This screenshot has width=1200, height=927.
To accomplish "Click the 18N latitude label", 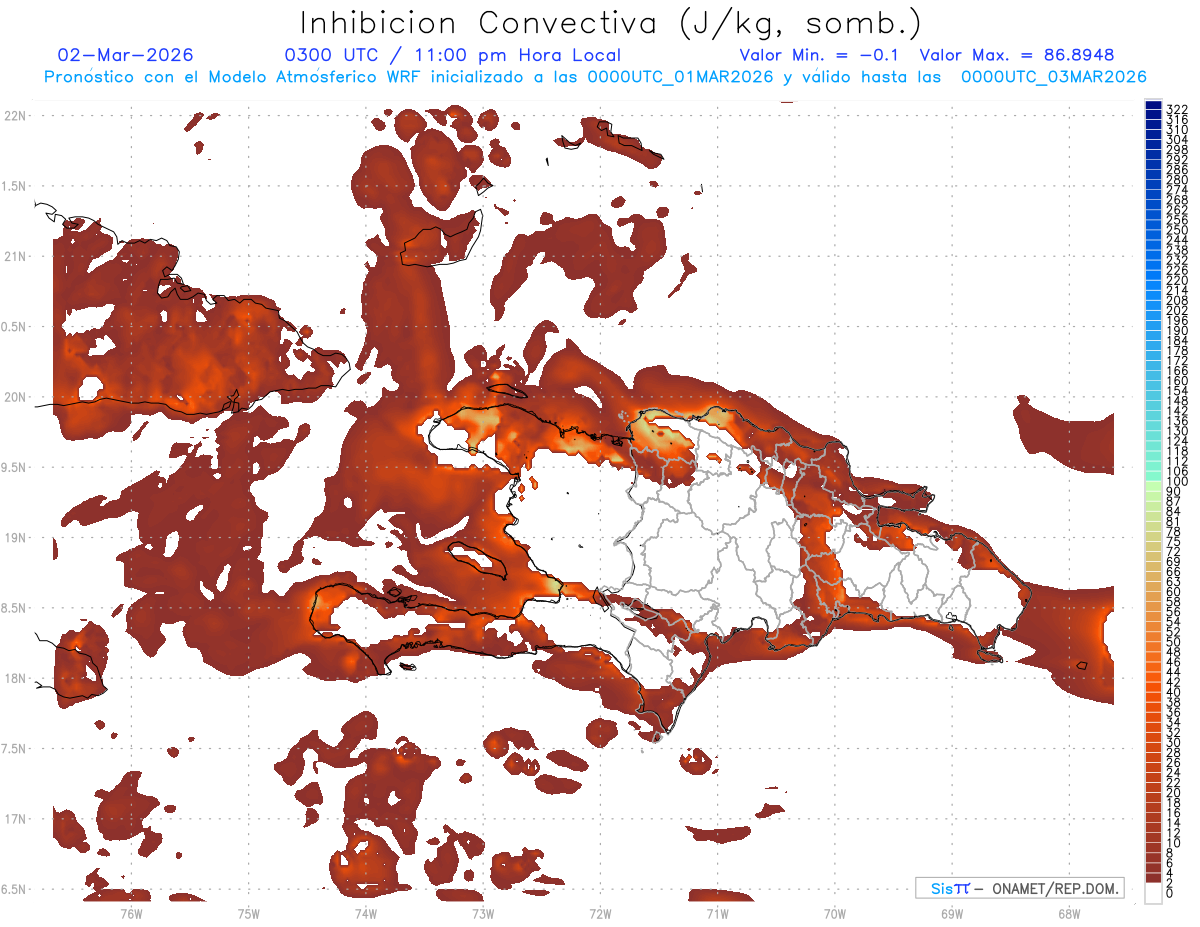I will [15, 678].
